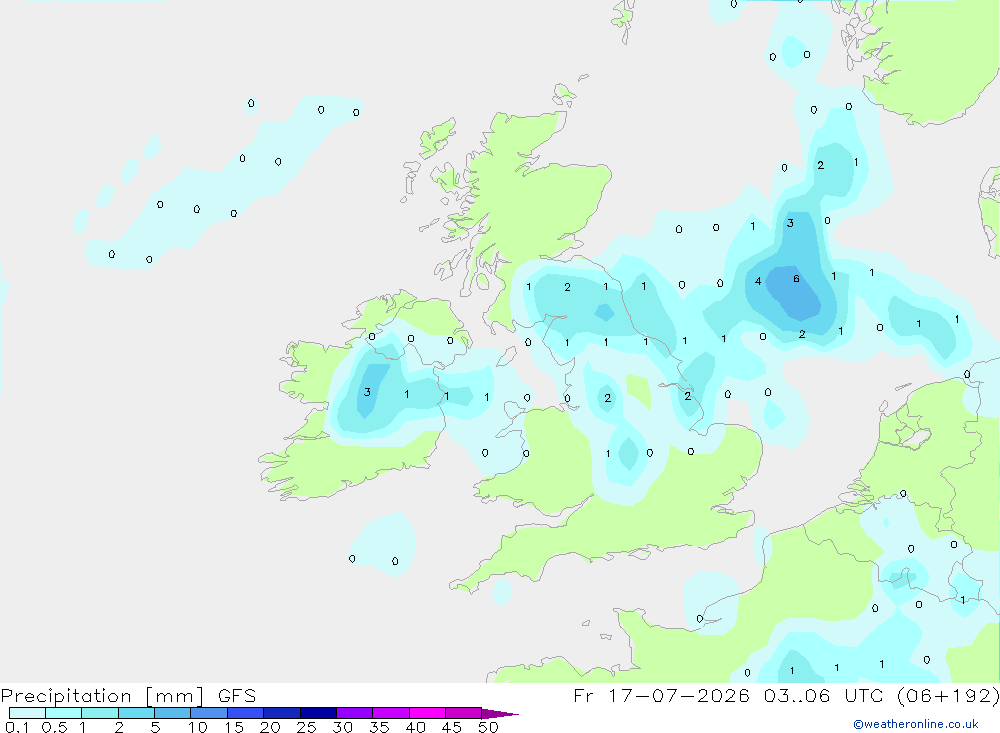
Task: Click the '10' legend scale label
Action: pyautogui.click(x=198, y=727)
